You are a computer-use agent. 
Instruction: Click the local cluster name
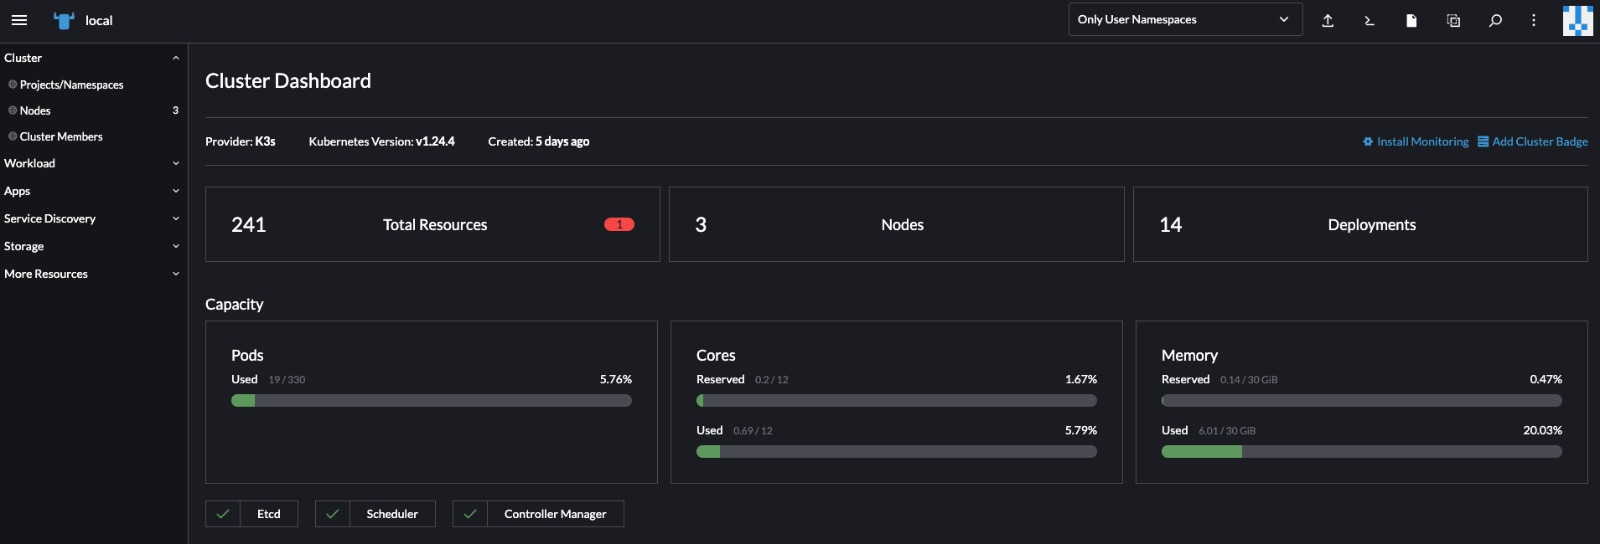tap(99, 20)
